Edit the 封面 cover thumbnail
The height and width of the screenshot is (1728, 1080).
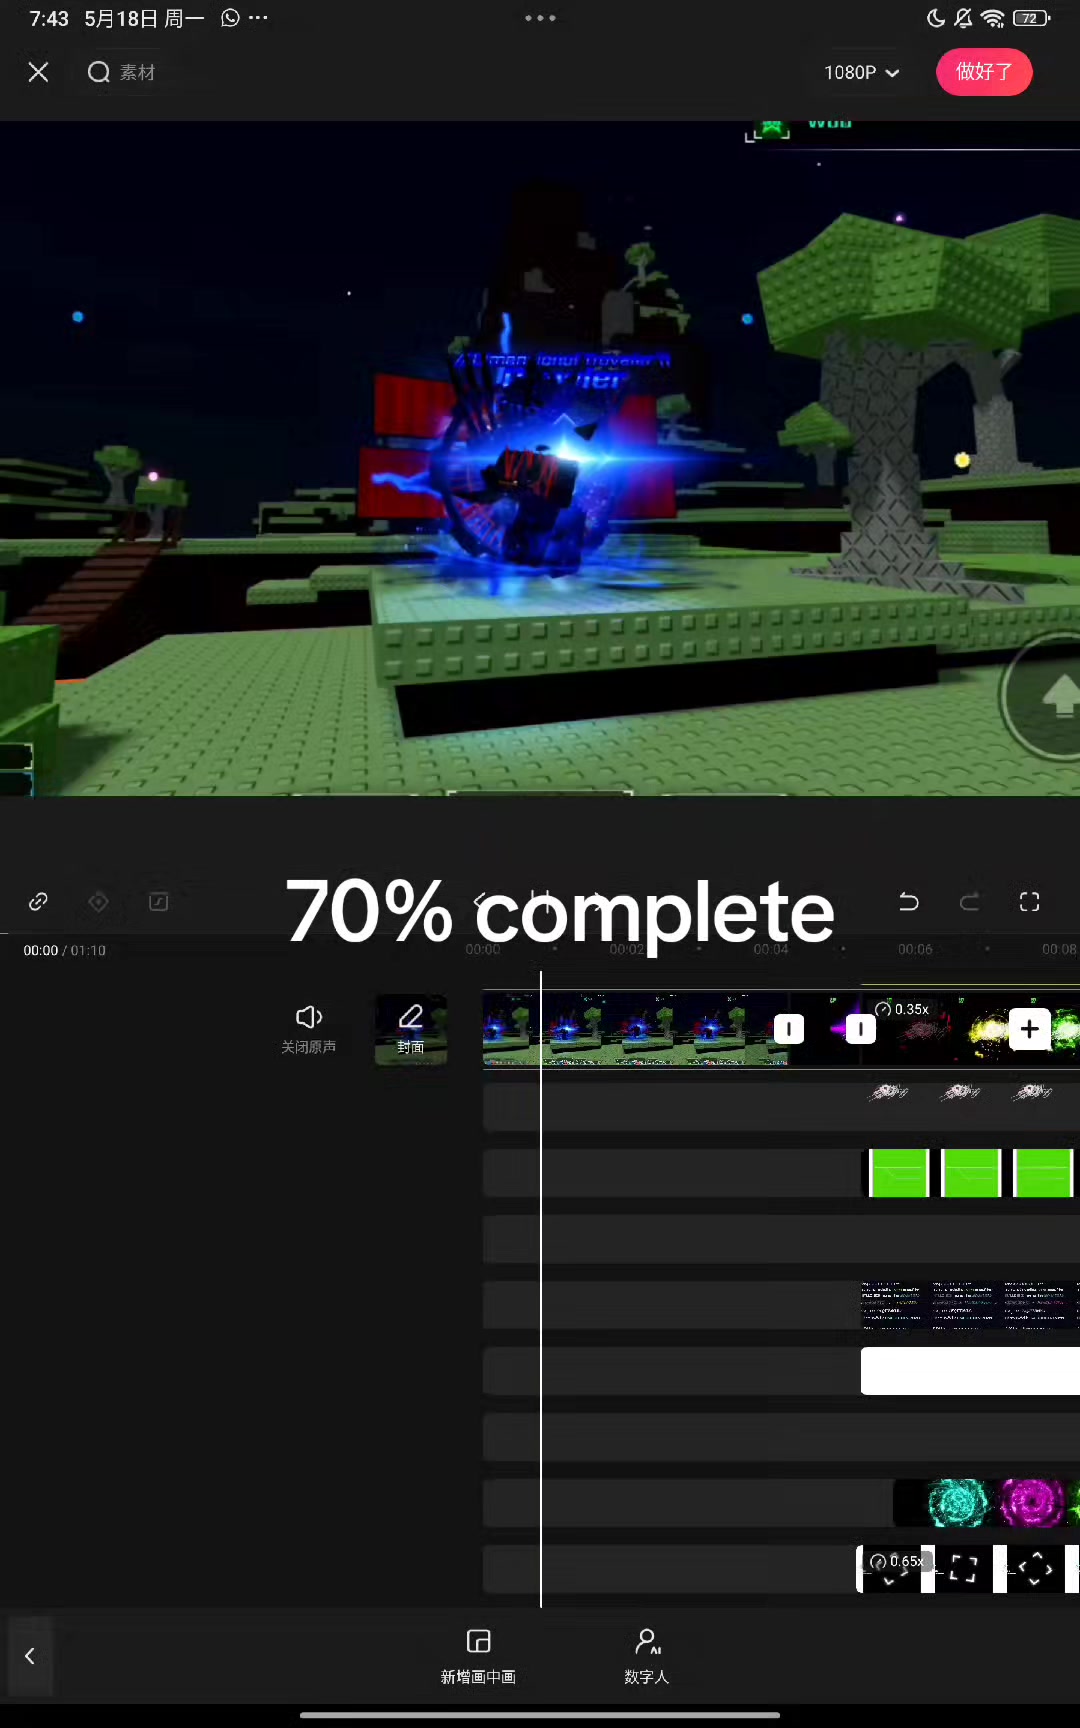click(x=411, y=1029)
